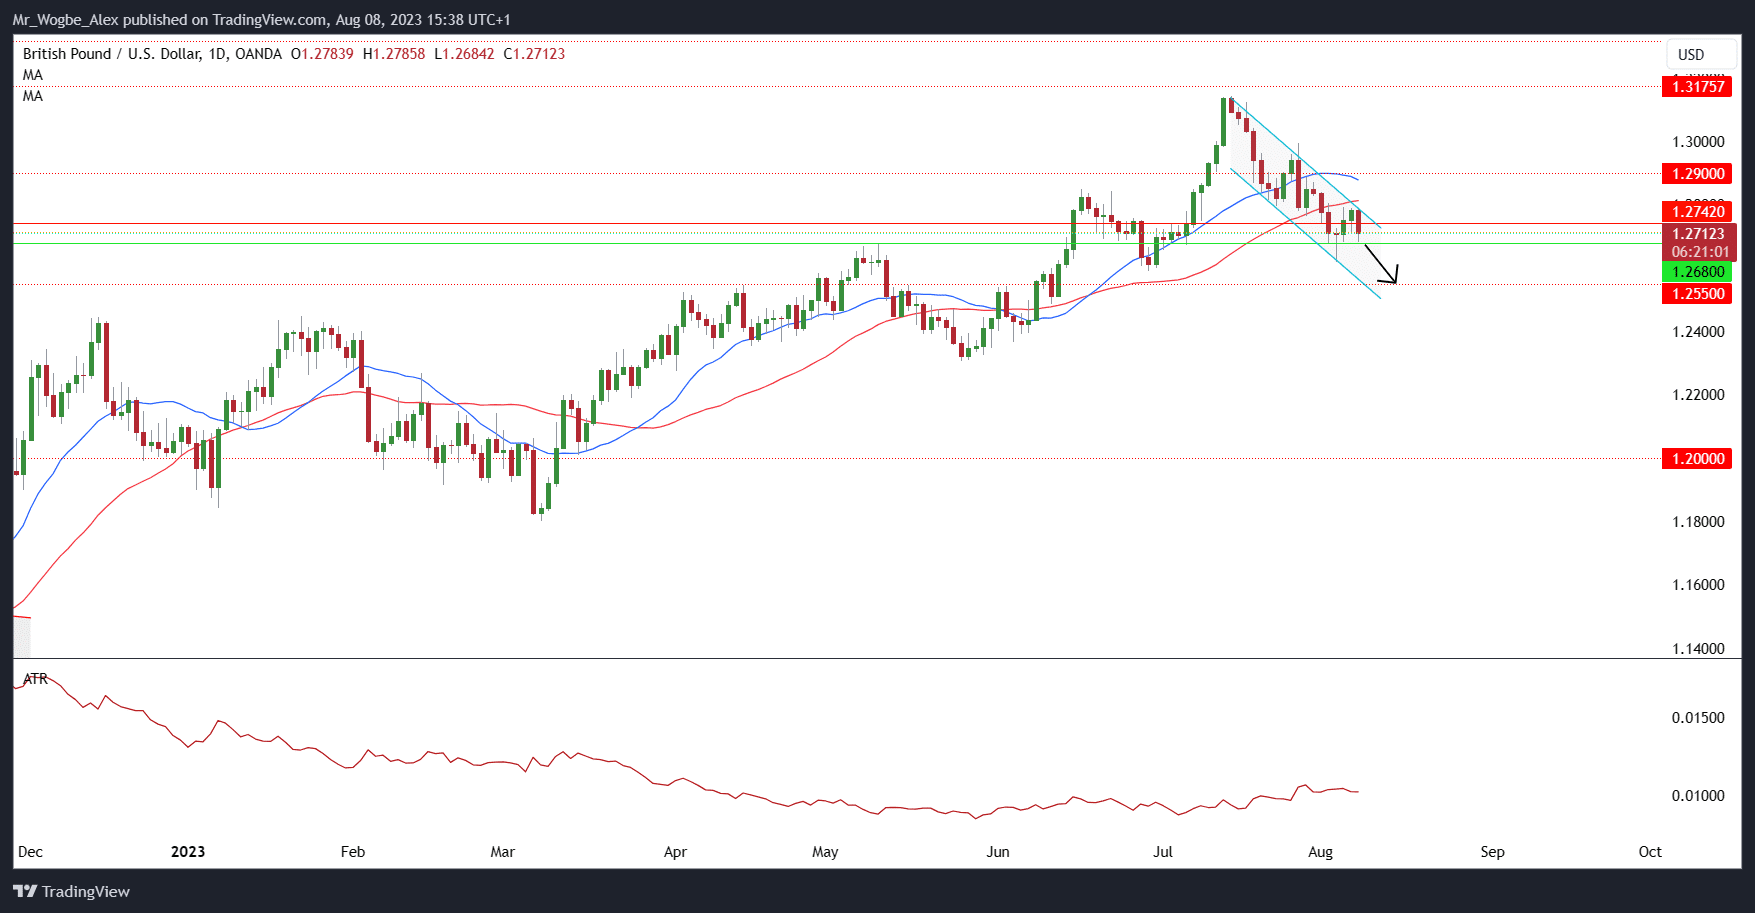
Task: Click the green 1.26800 price label
Action: (x=1699, y=272)
